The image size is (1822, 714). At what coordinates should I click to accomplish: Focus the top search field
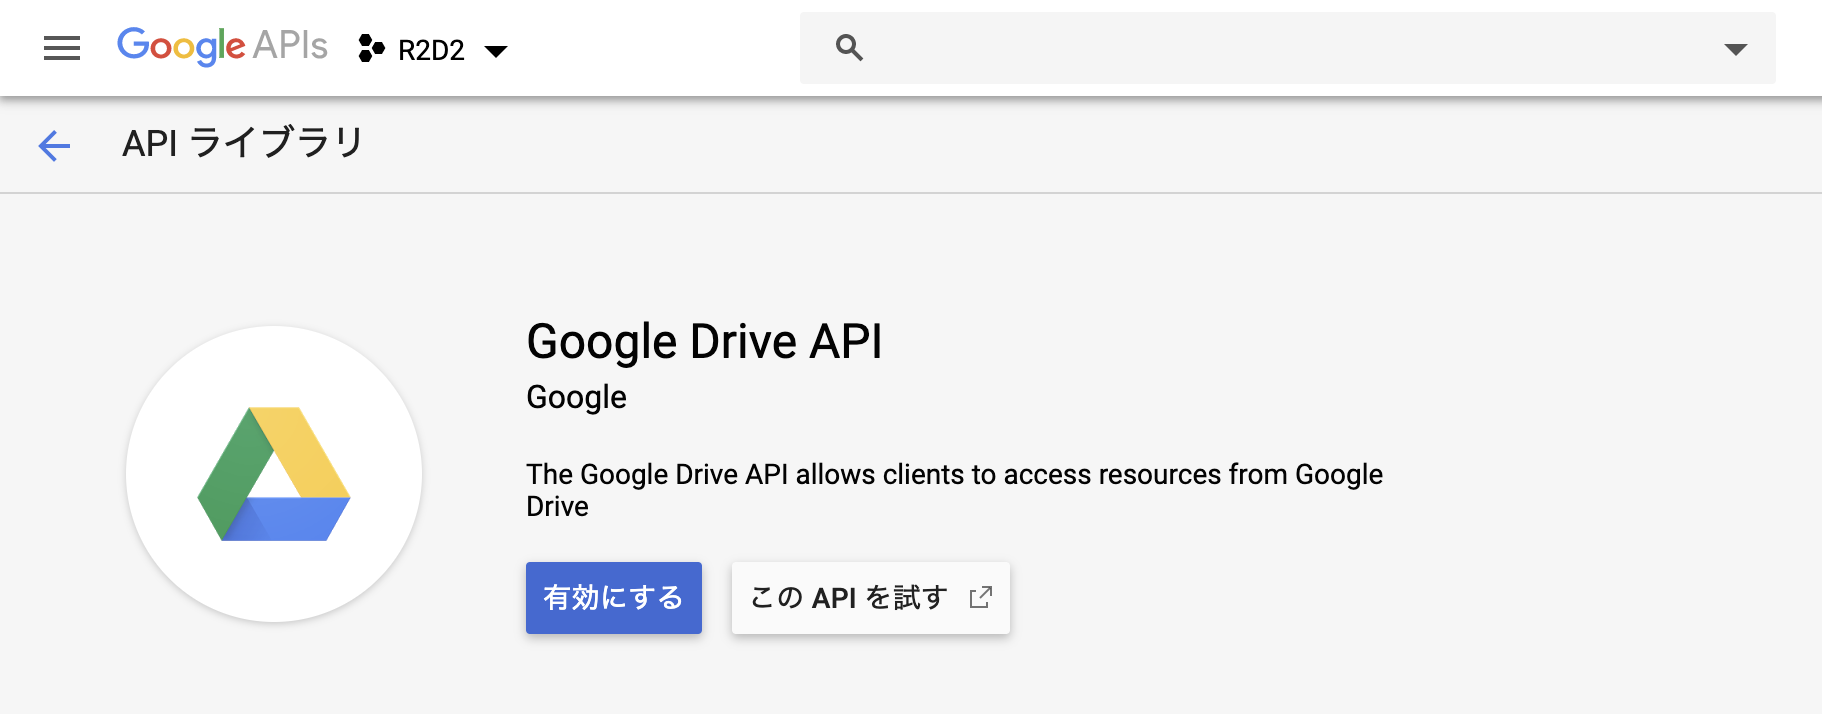[1287, 48]
